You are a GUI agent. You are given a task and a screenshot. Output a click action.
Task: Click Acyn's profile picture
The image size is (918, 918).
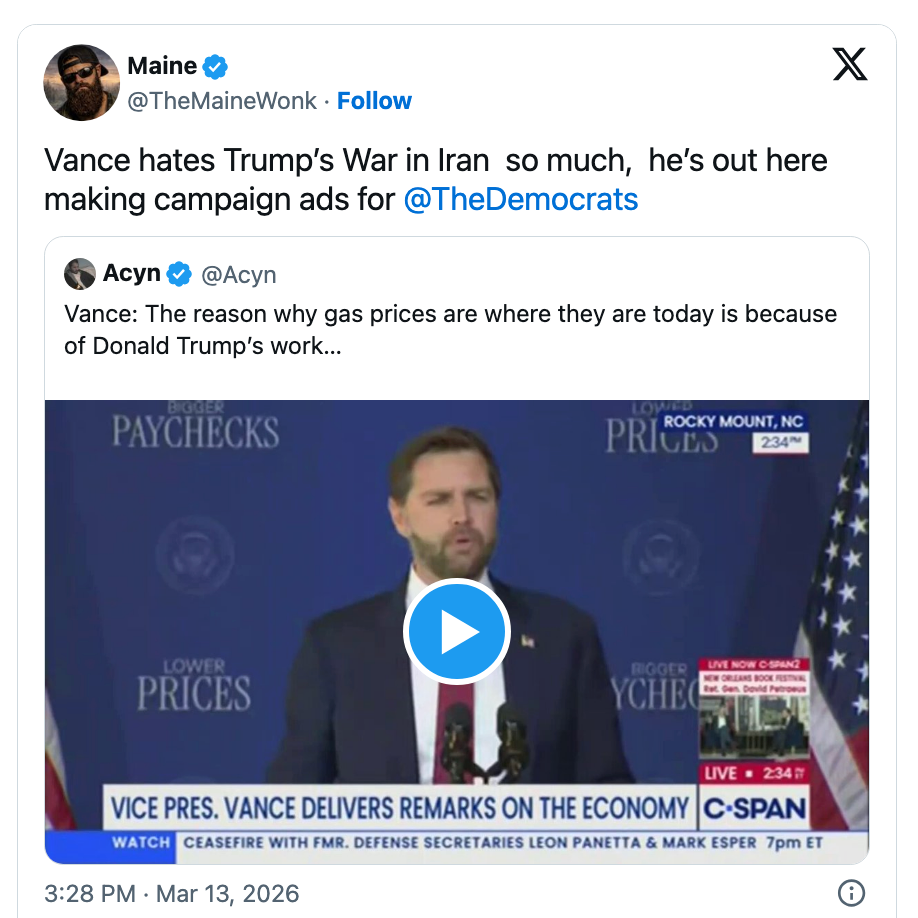coord(79,273)
